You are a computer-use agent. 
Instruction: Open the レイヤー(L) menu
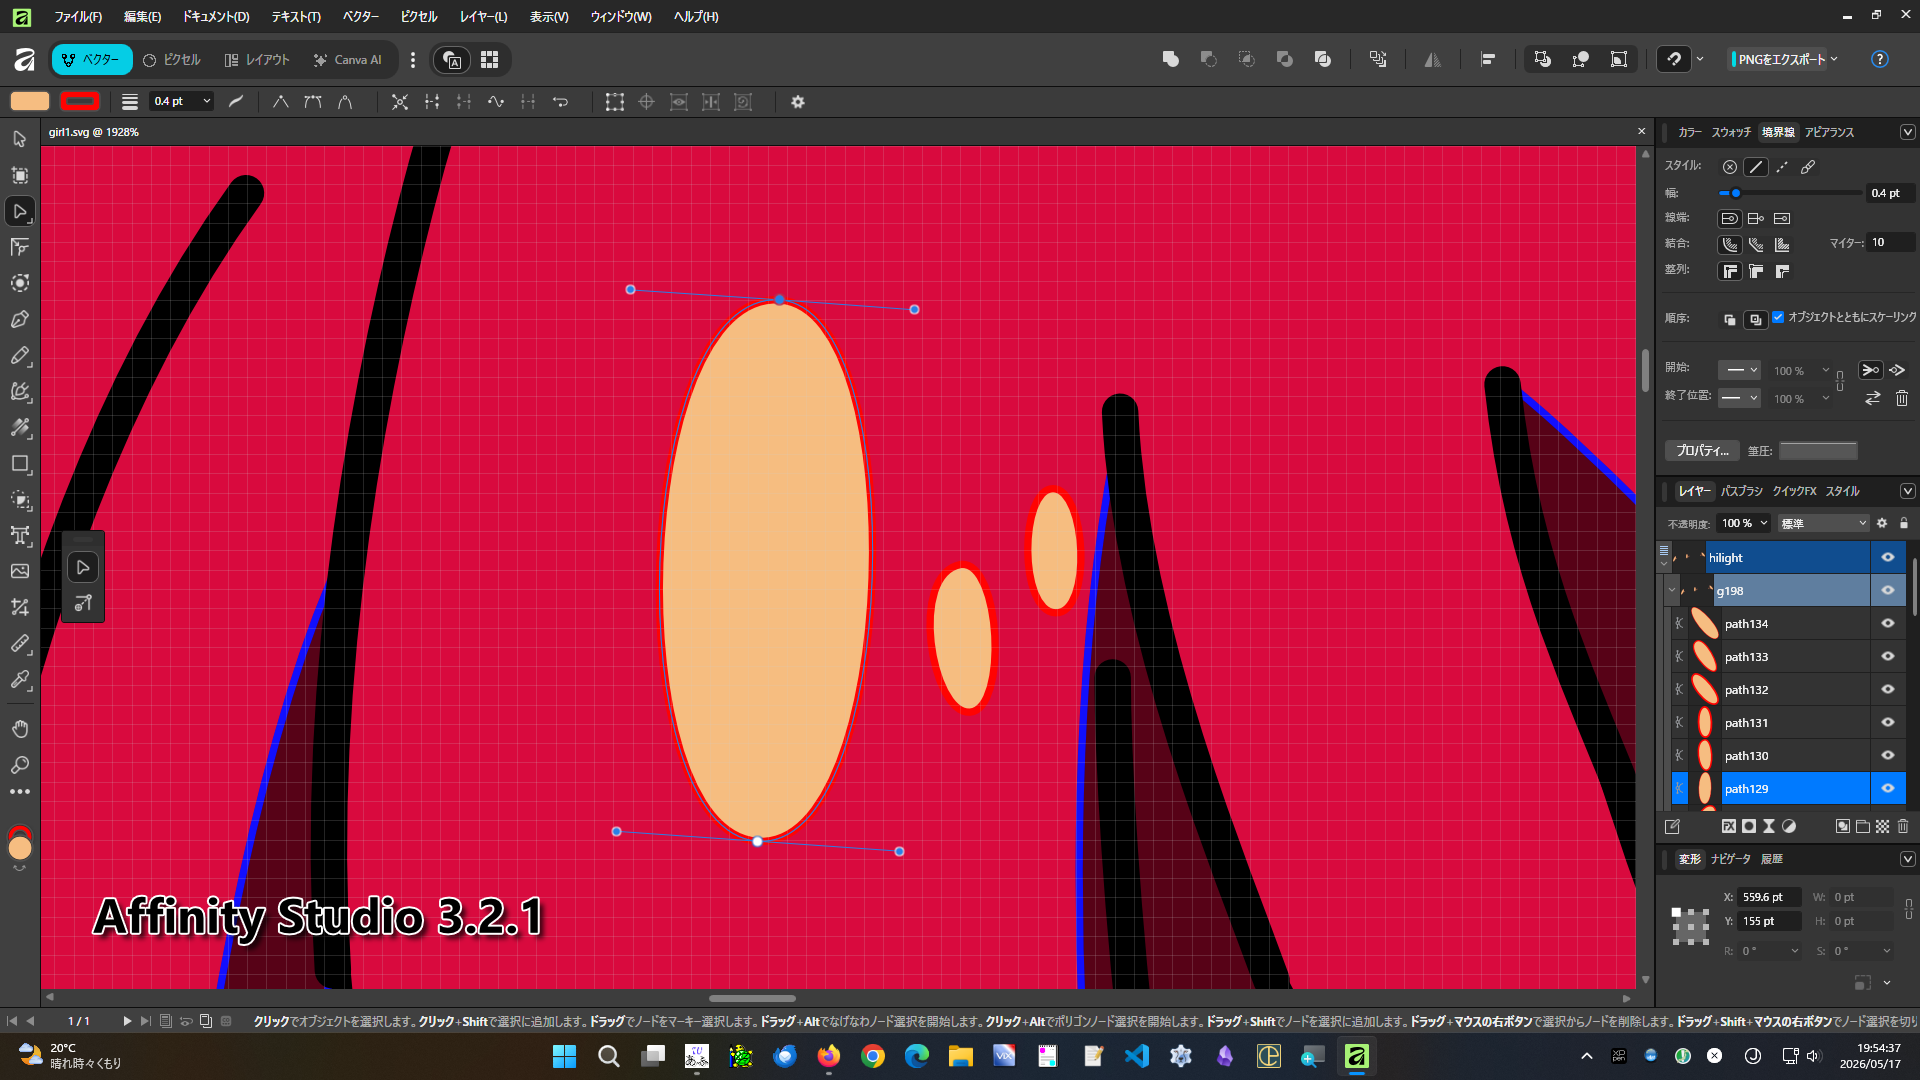pos(483,17)
